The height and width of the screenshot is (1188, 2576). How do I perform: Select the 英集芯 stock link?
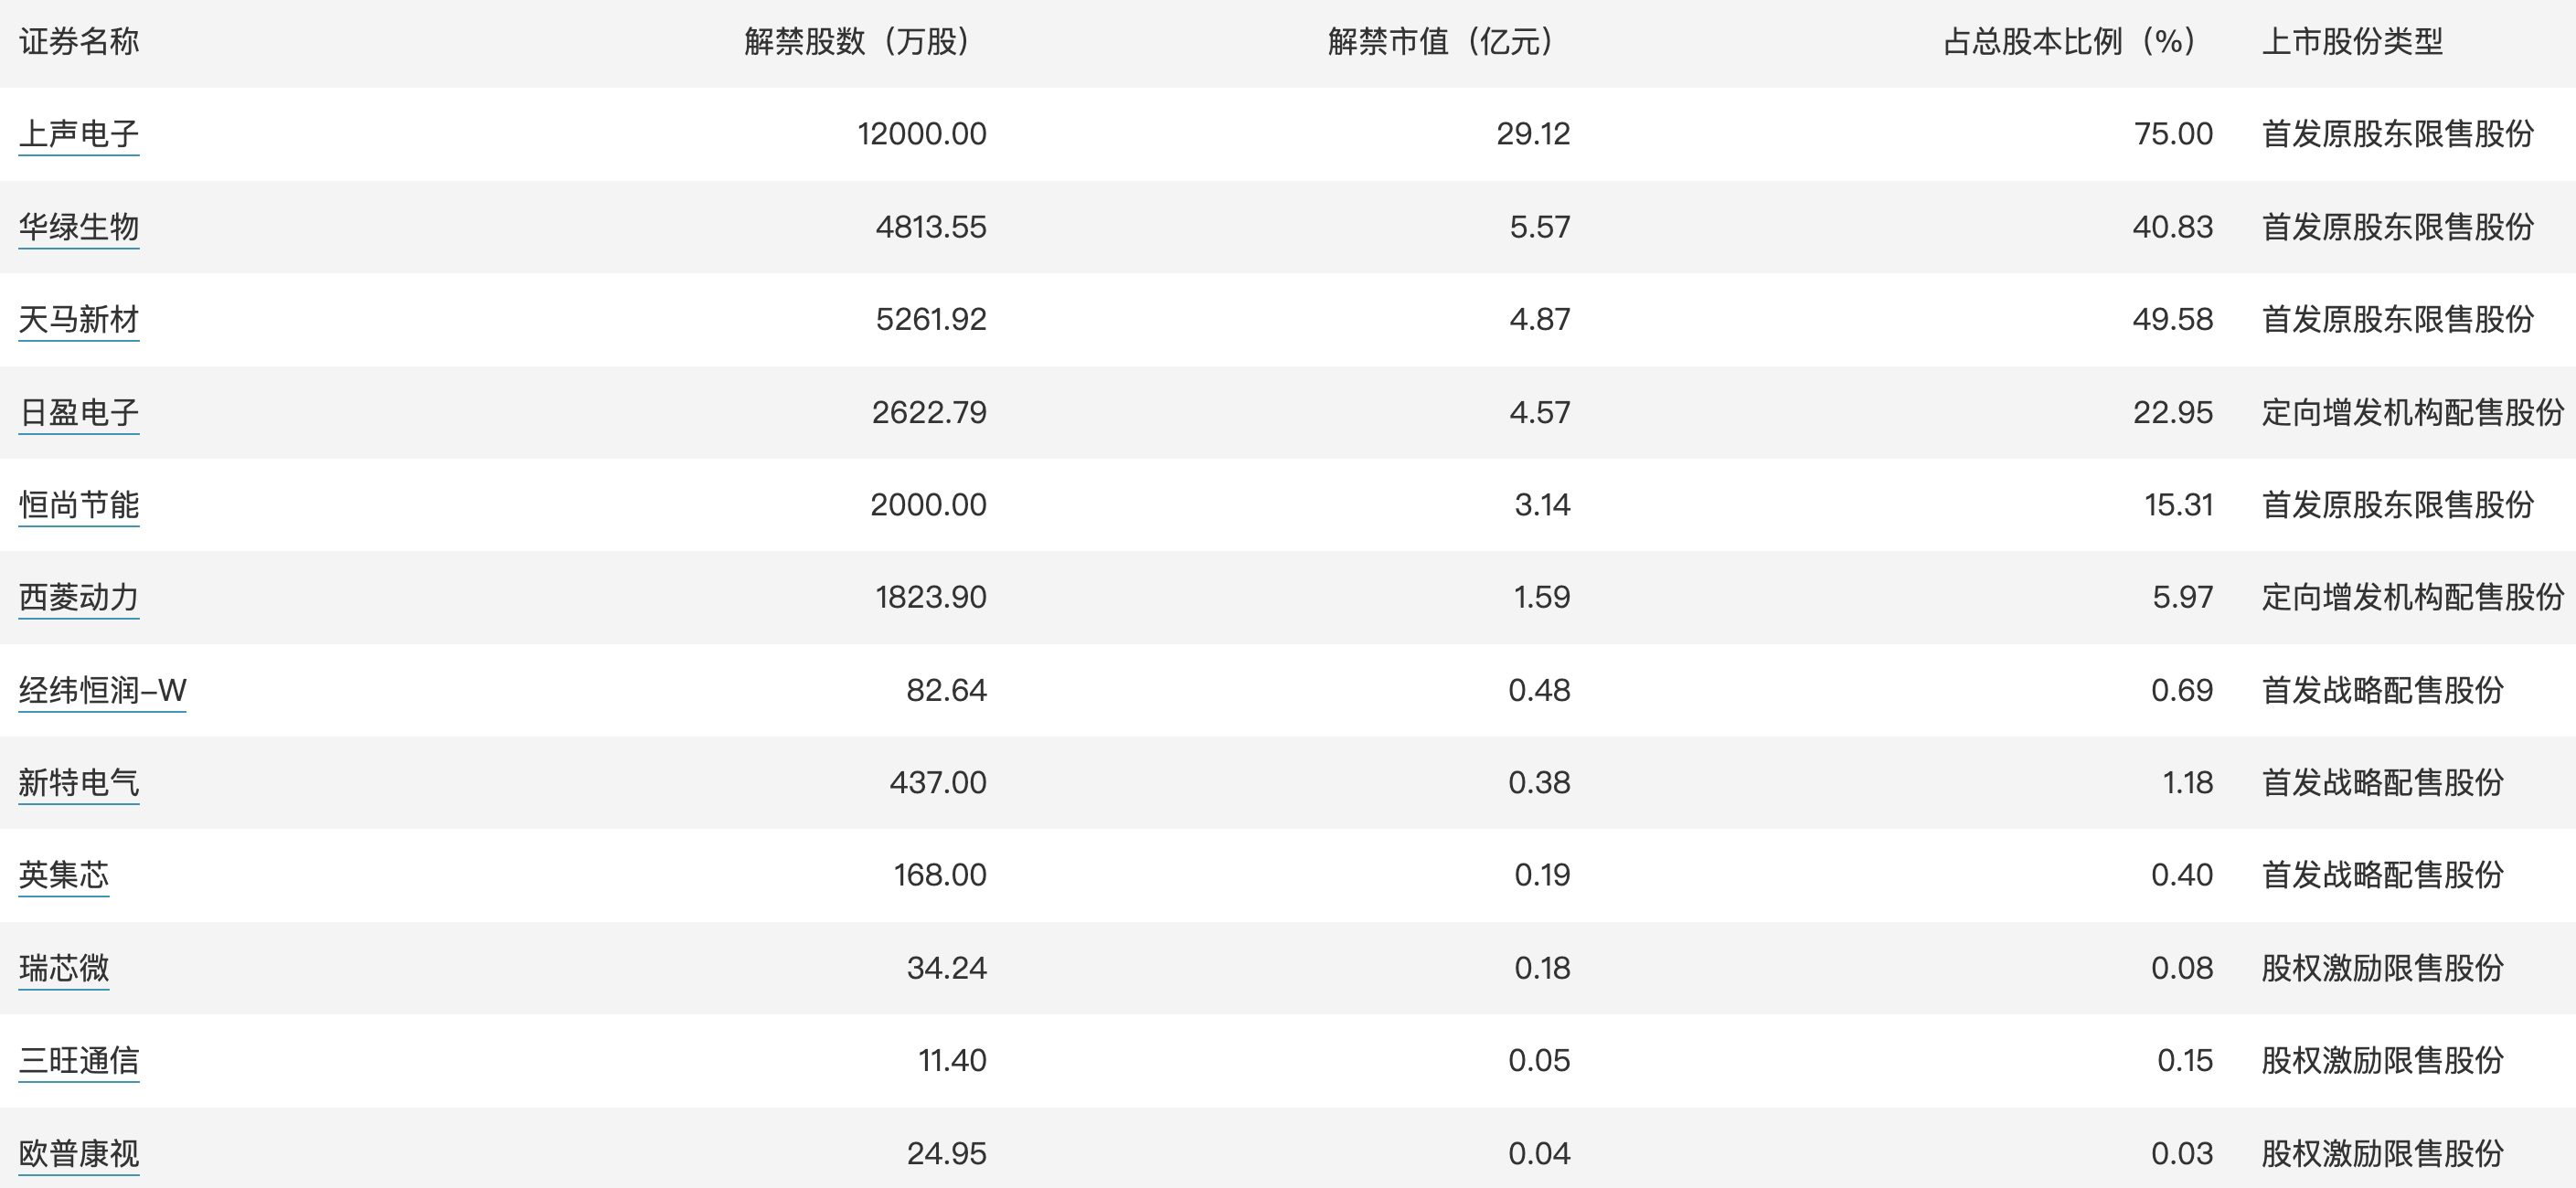click(64, 875)
